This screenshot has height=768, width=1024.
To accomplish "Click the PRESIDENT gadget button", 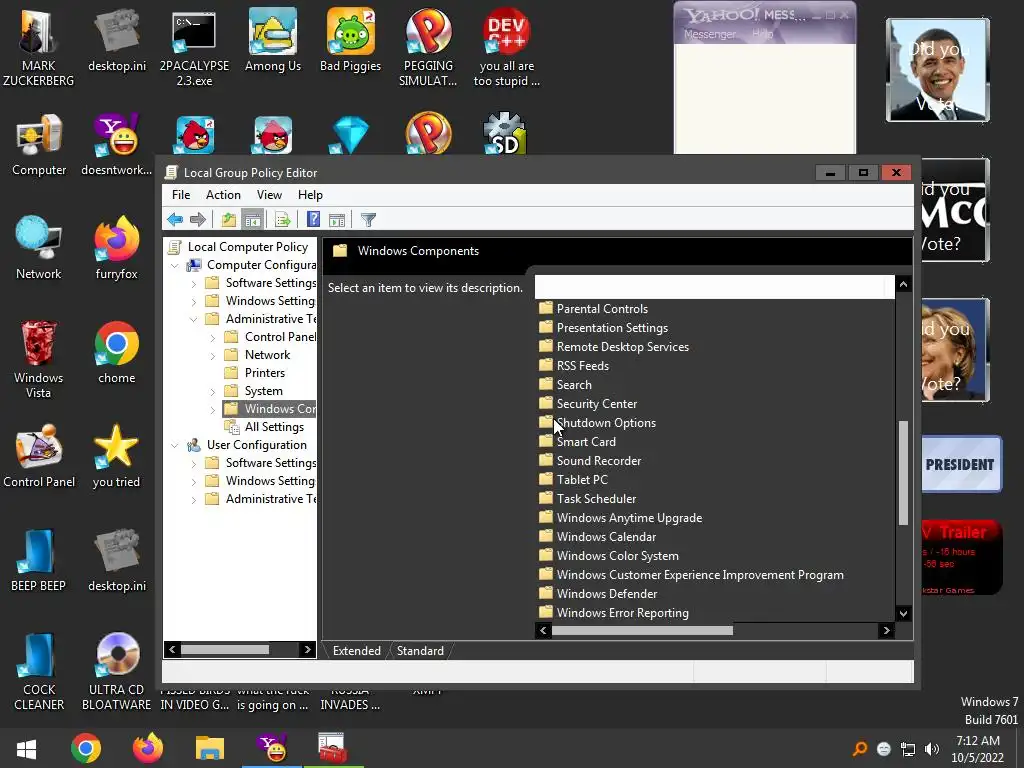I will 961,464.
